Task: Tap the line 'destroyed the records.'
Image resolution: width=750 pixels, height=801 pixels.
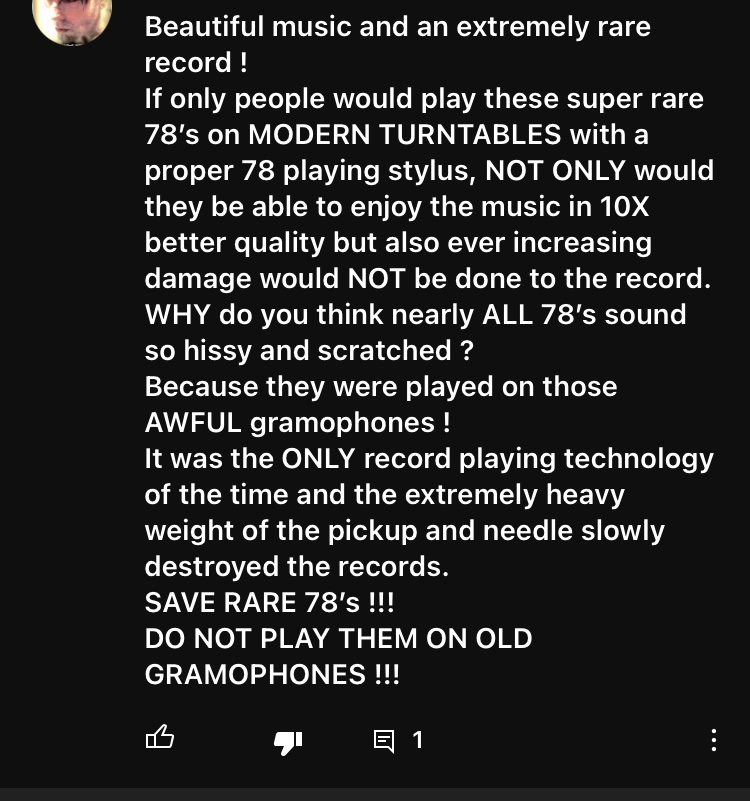Action: pyautogui.click(x=296, y=567)
